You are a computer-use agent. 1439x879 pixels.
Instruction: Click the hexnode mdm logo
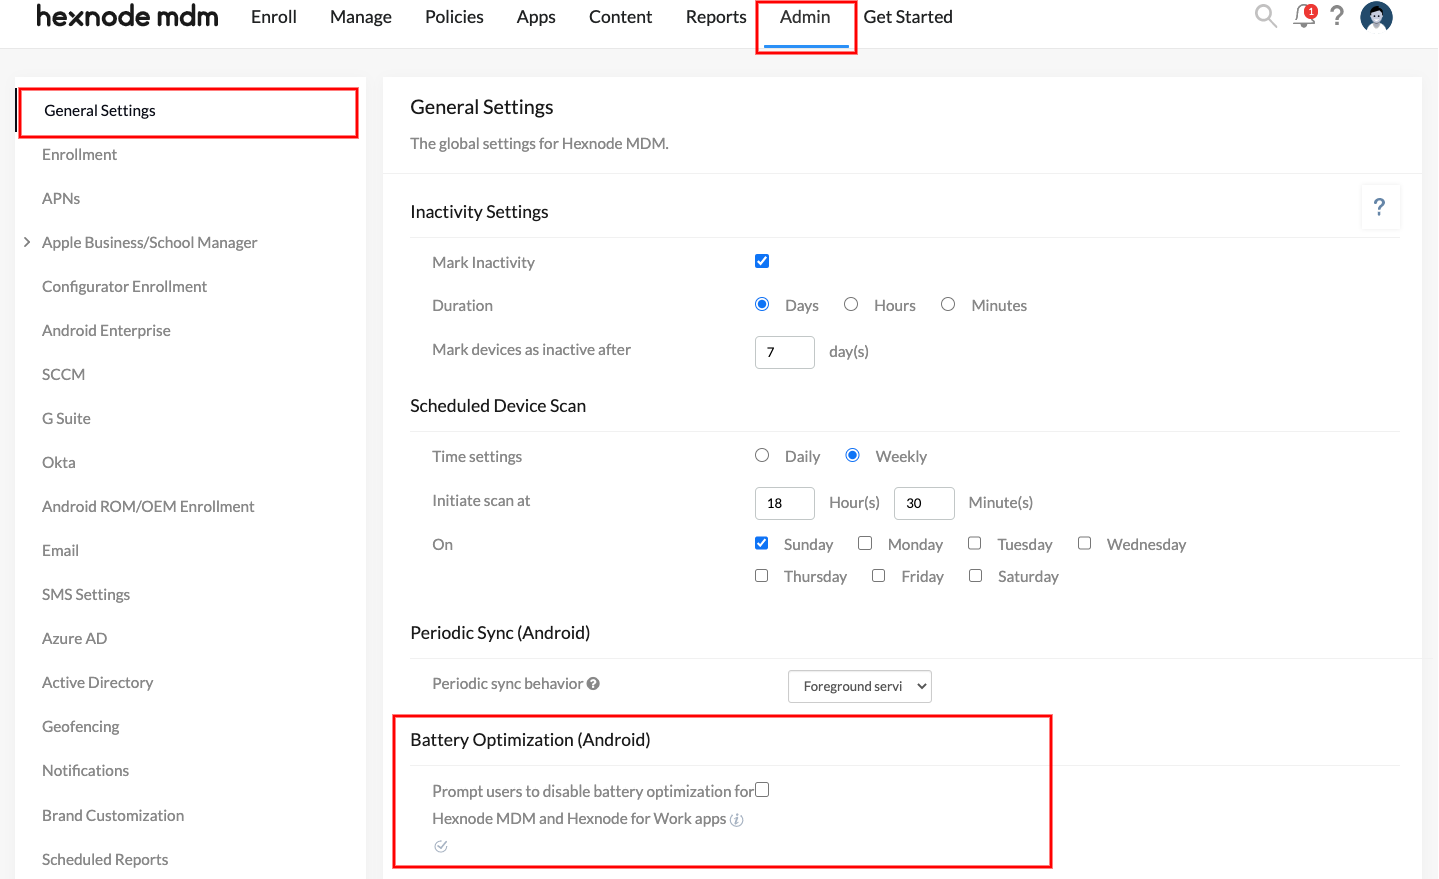click(x=127, y=16)
